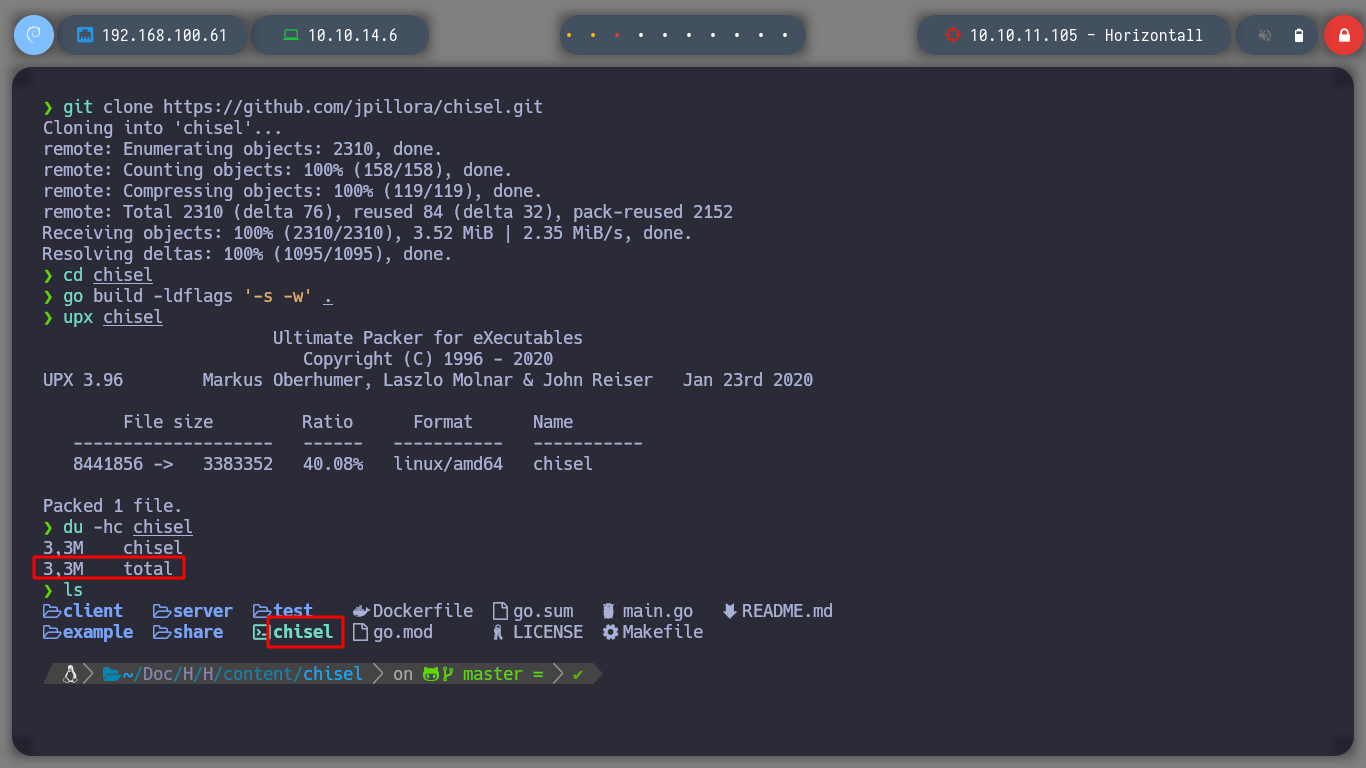This screenshot has height=768, width=1366.
Task: Click the file icon next to go.mod
Action: tap(361, 632)
